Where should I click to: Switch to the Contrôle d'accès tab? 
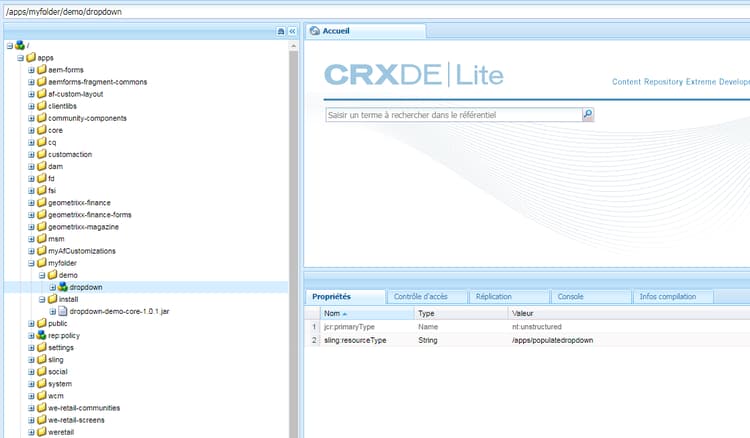tap(427, 296)
